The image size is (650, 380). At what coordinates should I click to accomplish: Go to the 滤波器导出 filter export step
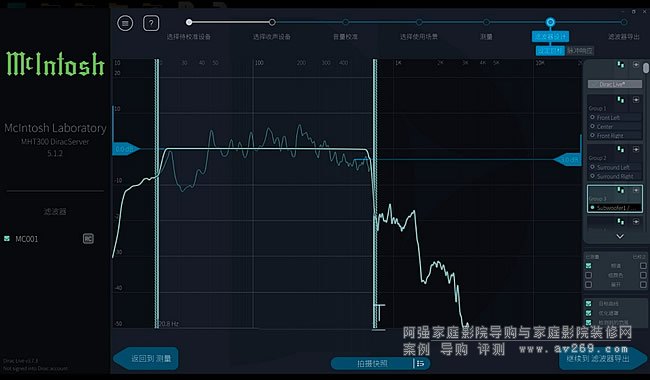point(623,36)
